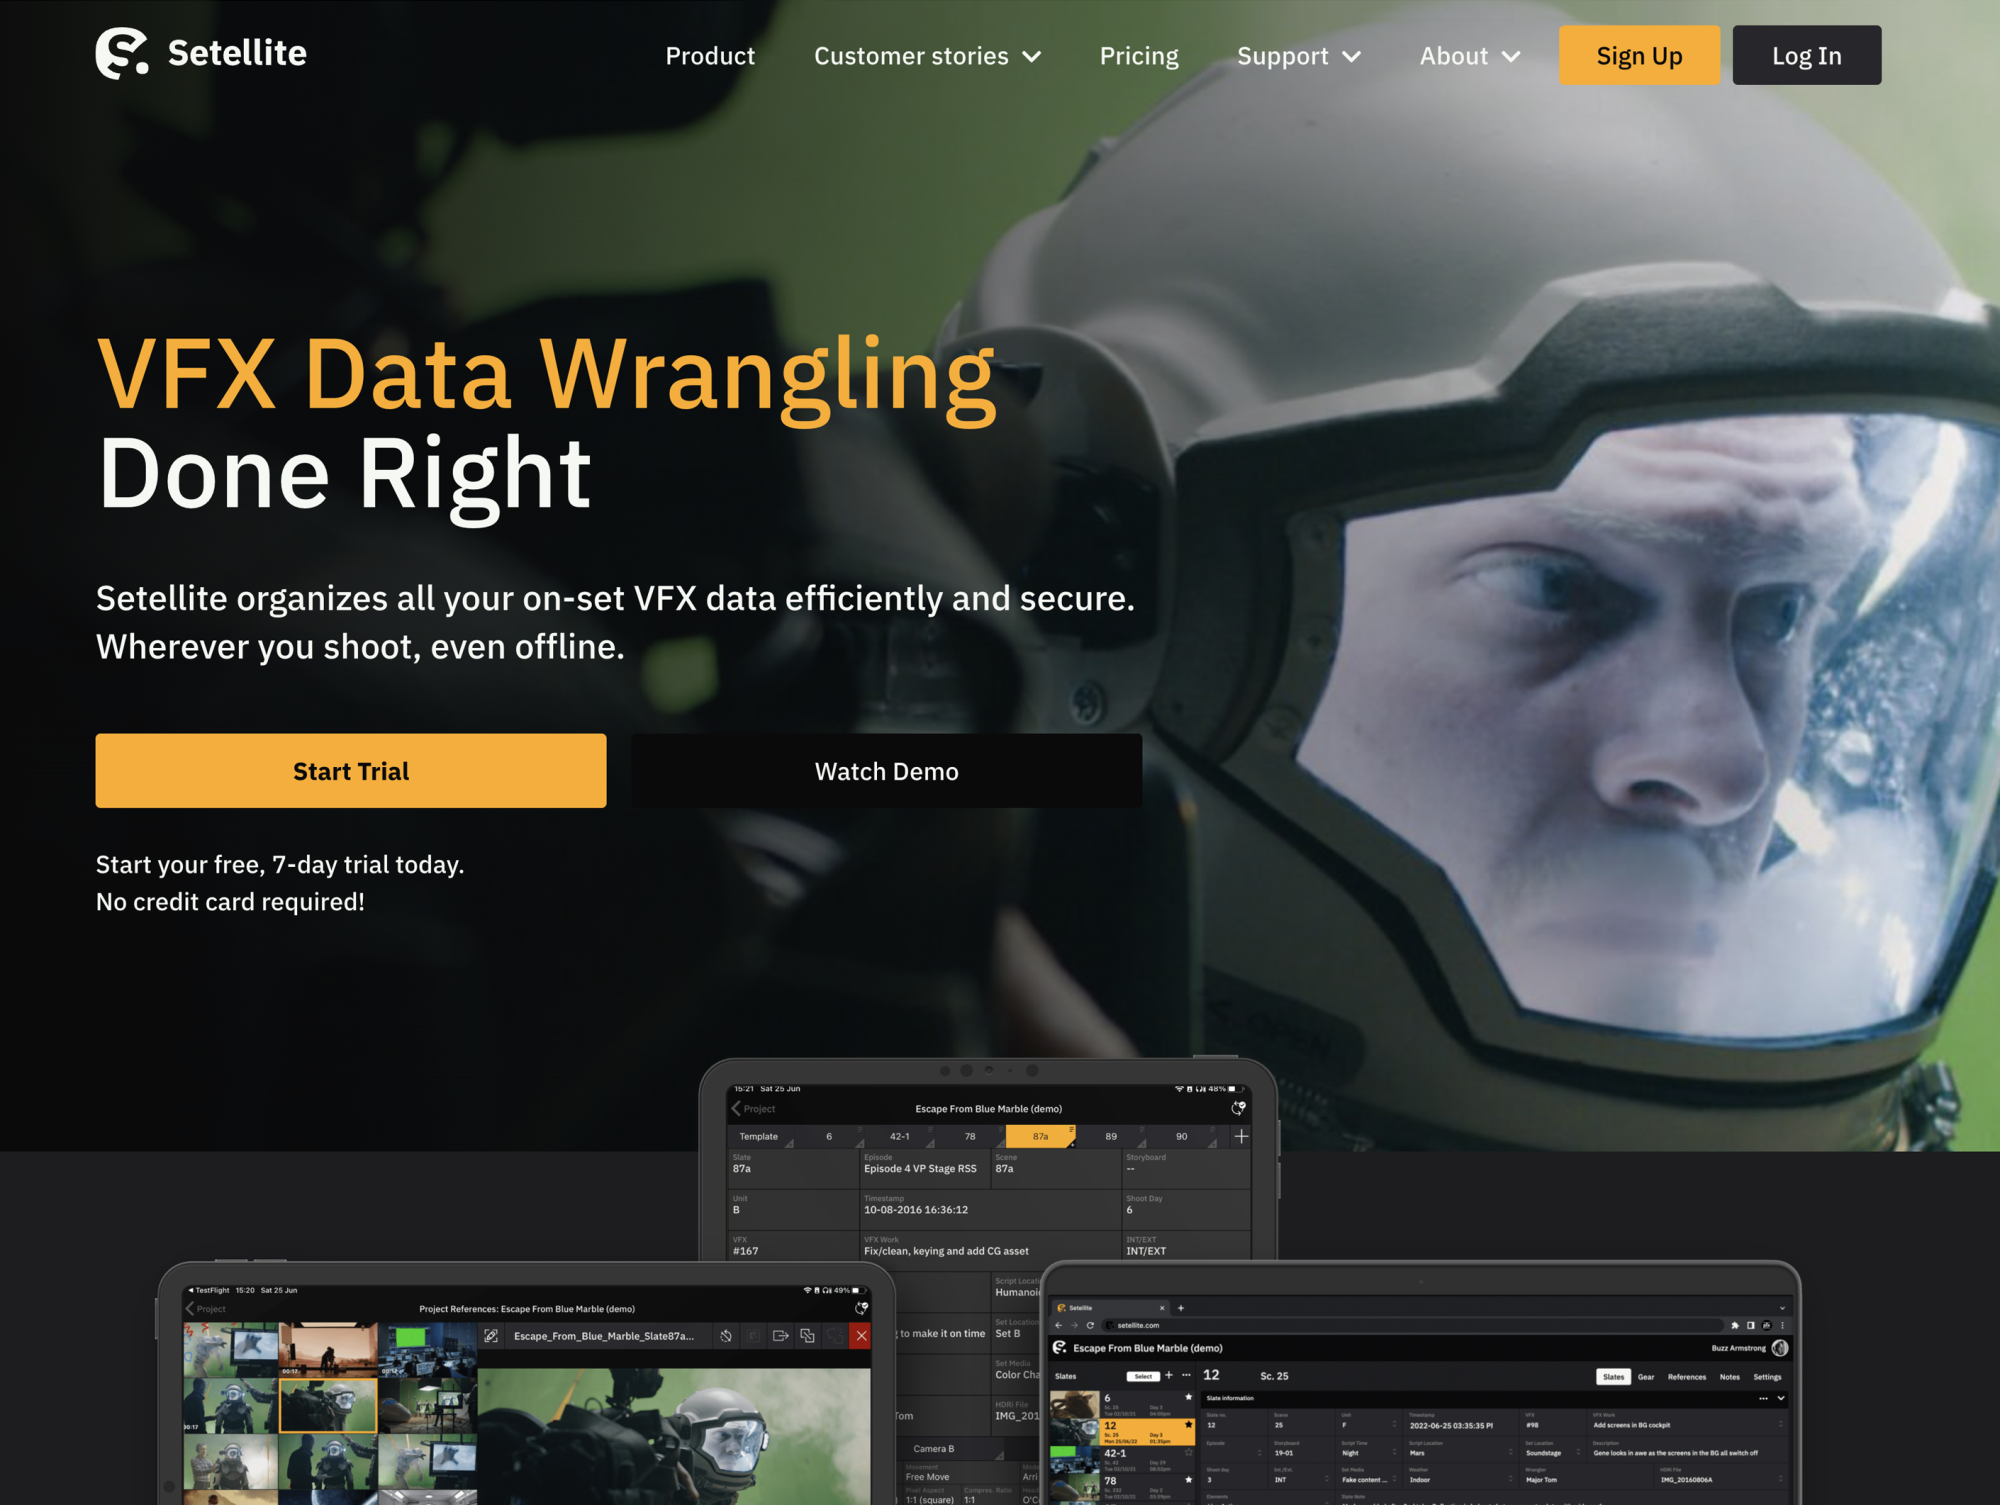This screenshot has height=1505, width=2000.
Task: Go to the Pricing page
Action: pos(1139,56)
